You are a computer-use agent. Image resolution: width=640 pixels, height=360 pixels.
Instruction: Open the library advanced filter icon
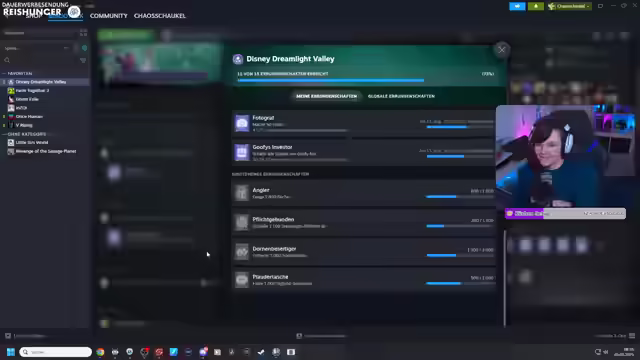click(x=83, y=60)
